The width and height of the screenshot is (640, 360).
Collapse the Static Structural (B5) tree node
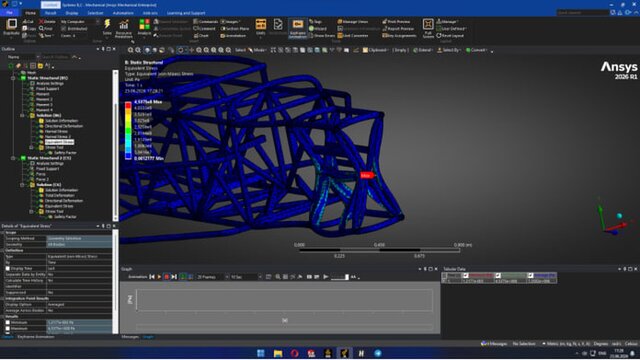click(13, 78)
